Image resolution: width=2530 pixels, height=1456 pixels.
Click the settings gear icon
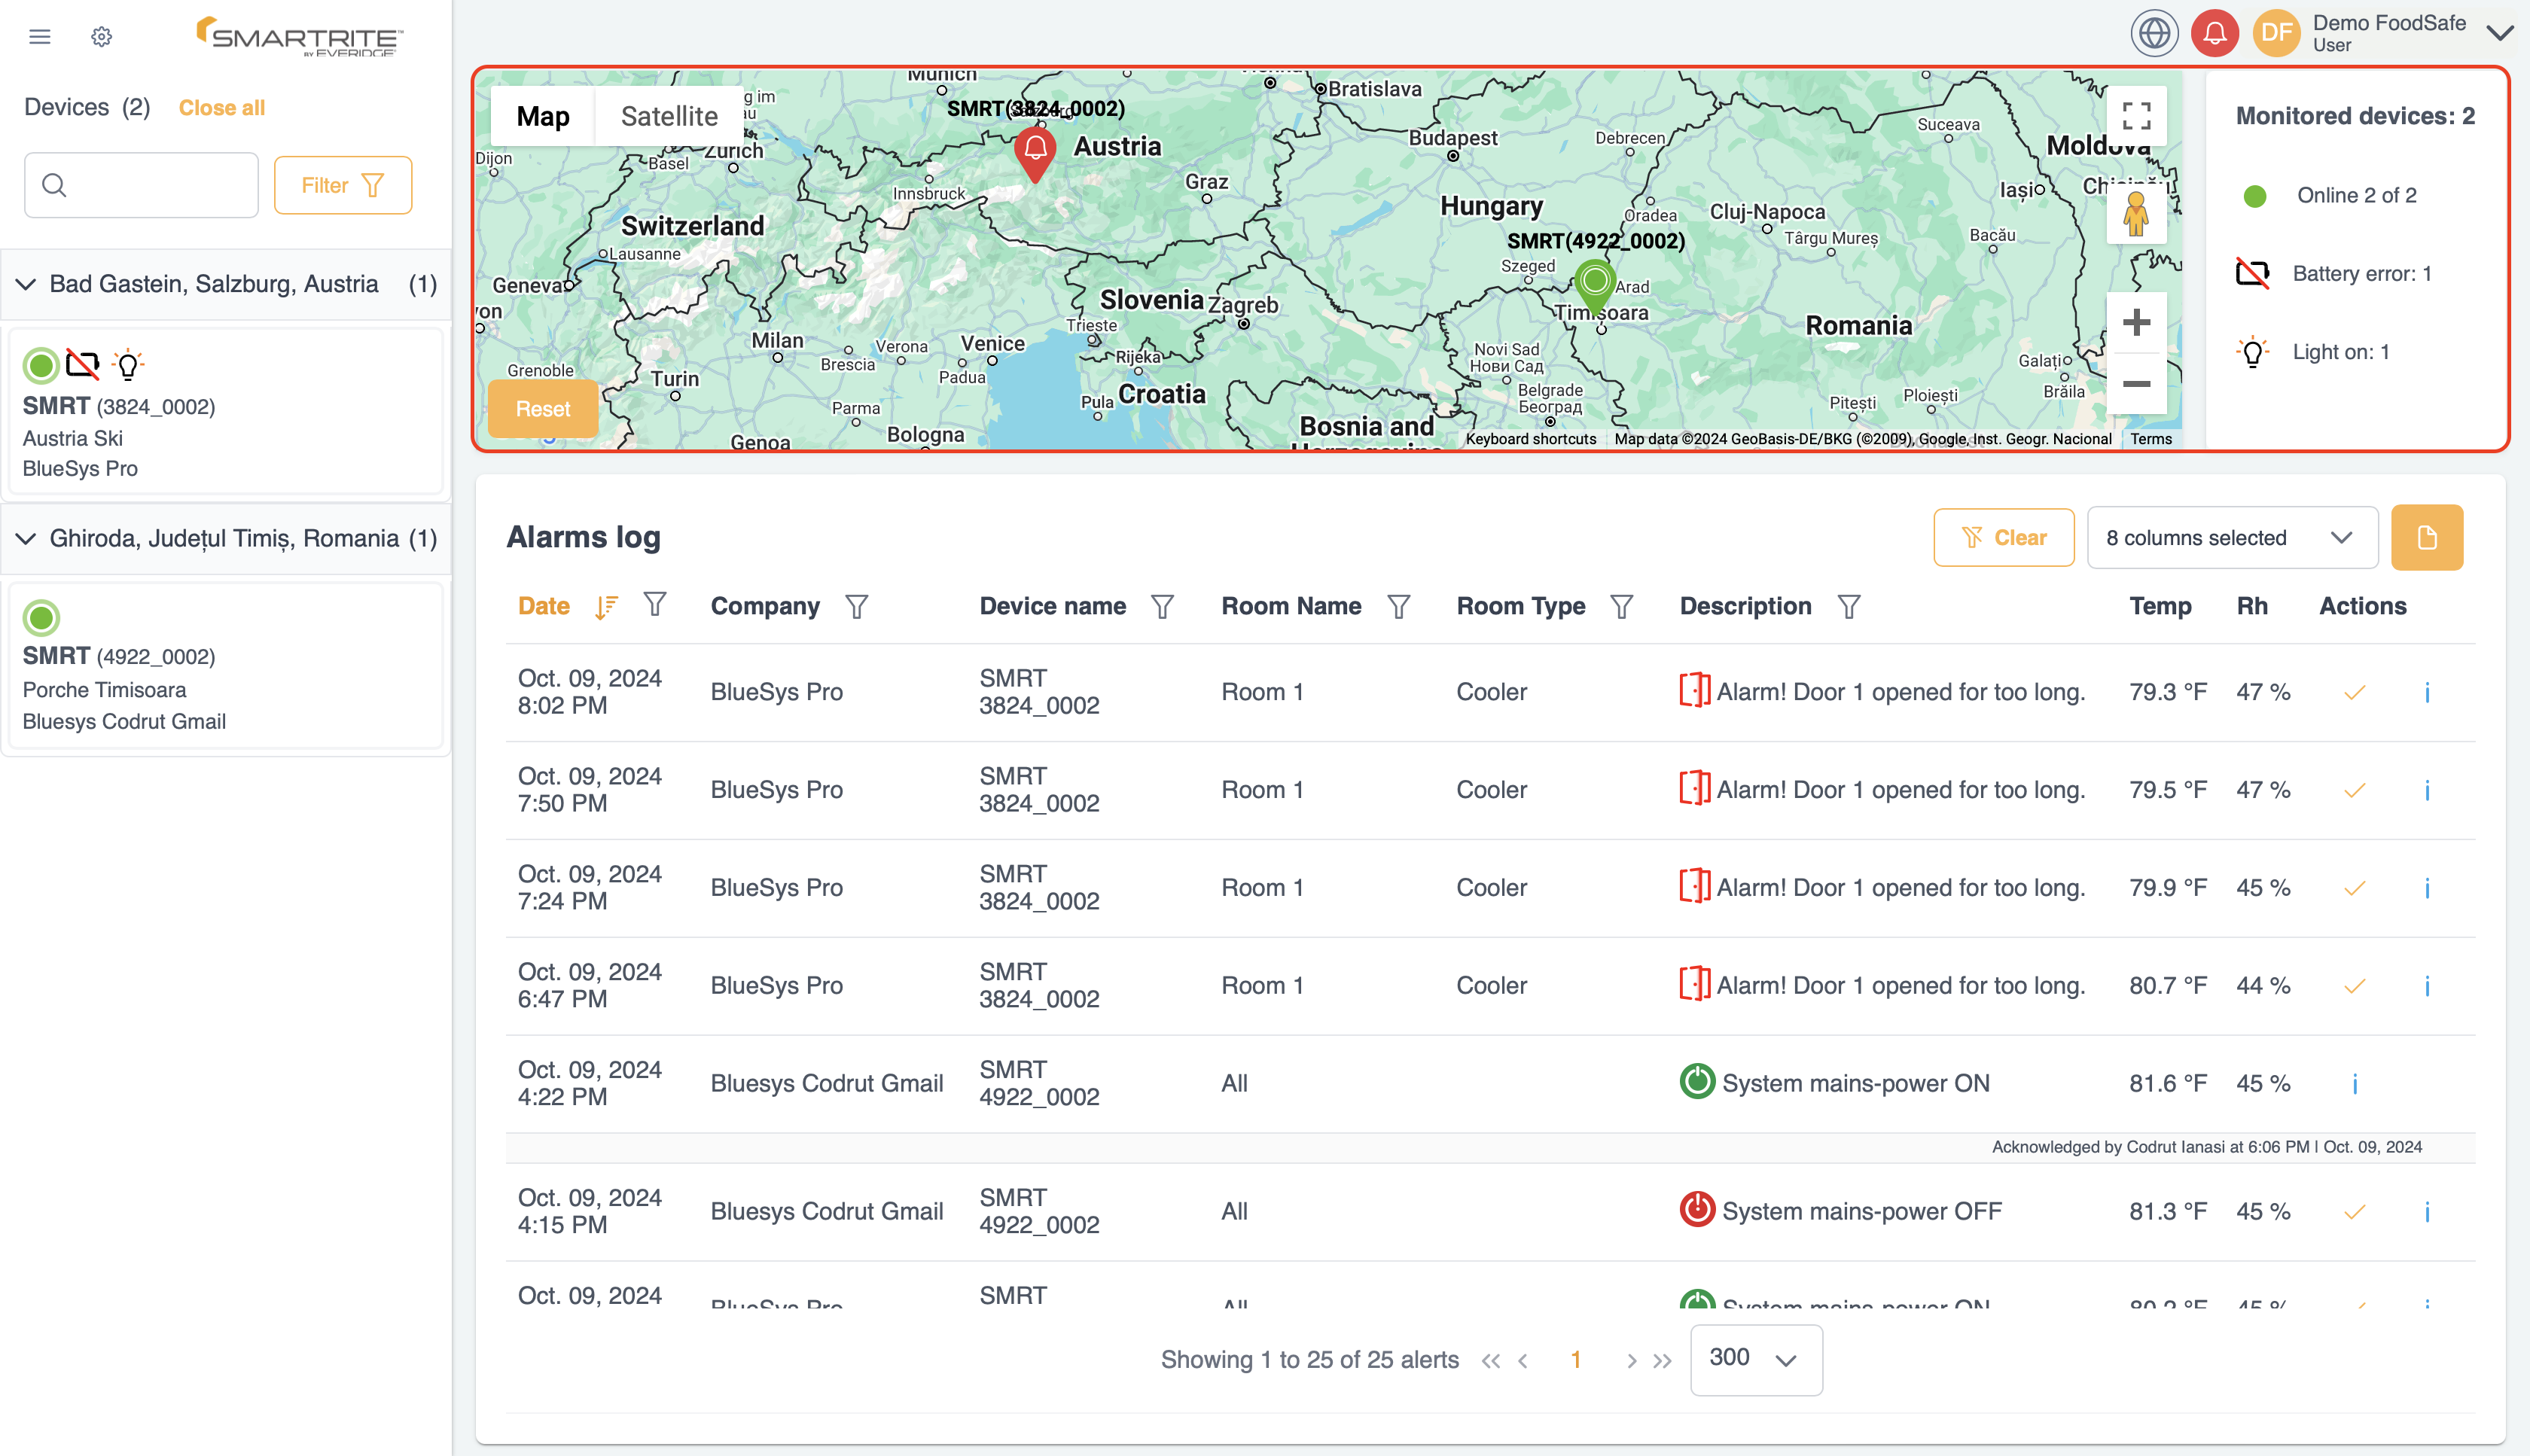pos(101,37)
